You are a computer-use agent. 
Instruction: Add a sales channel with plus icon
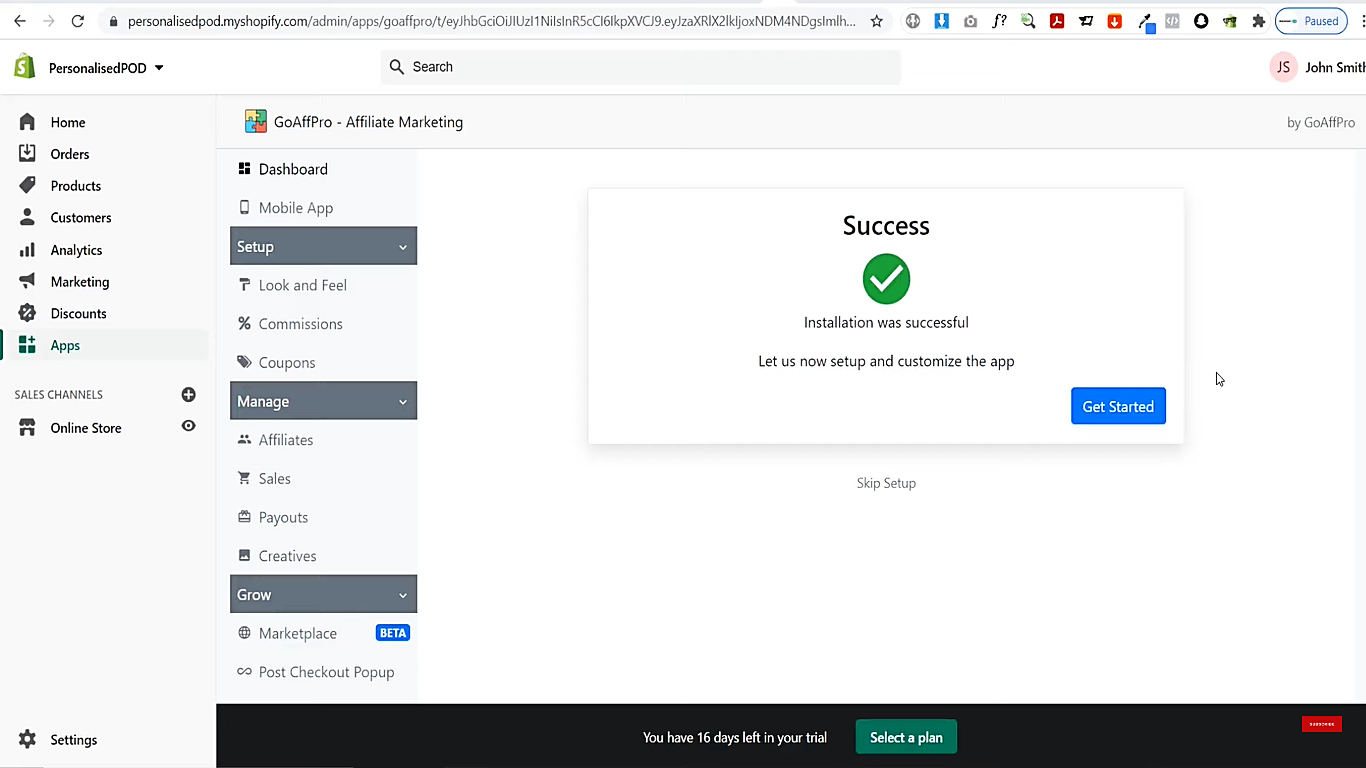coord(188,395)
